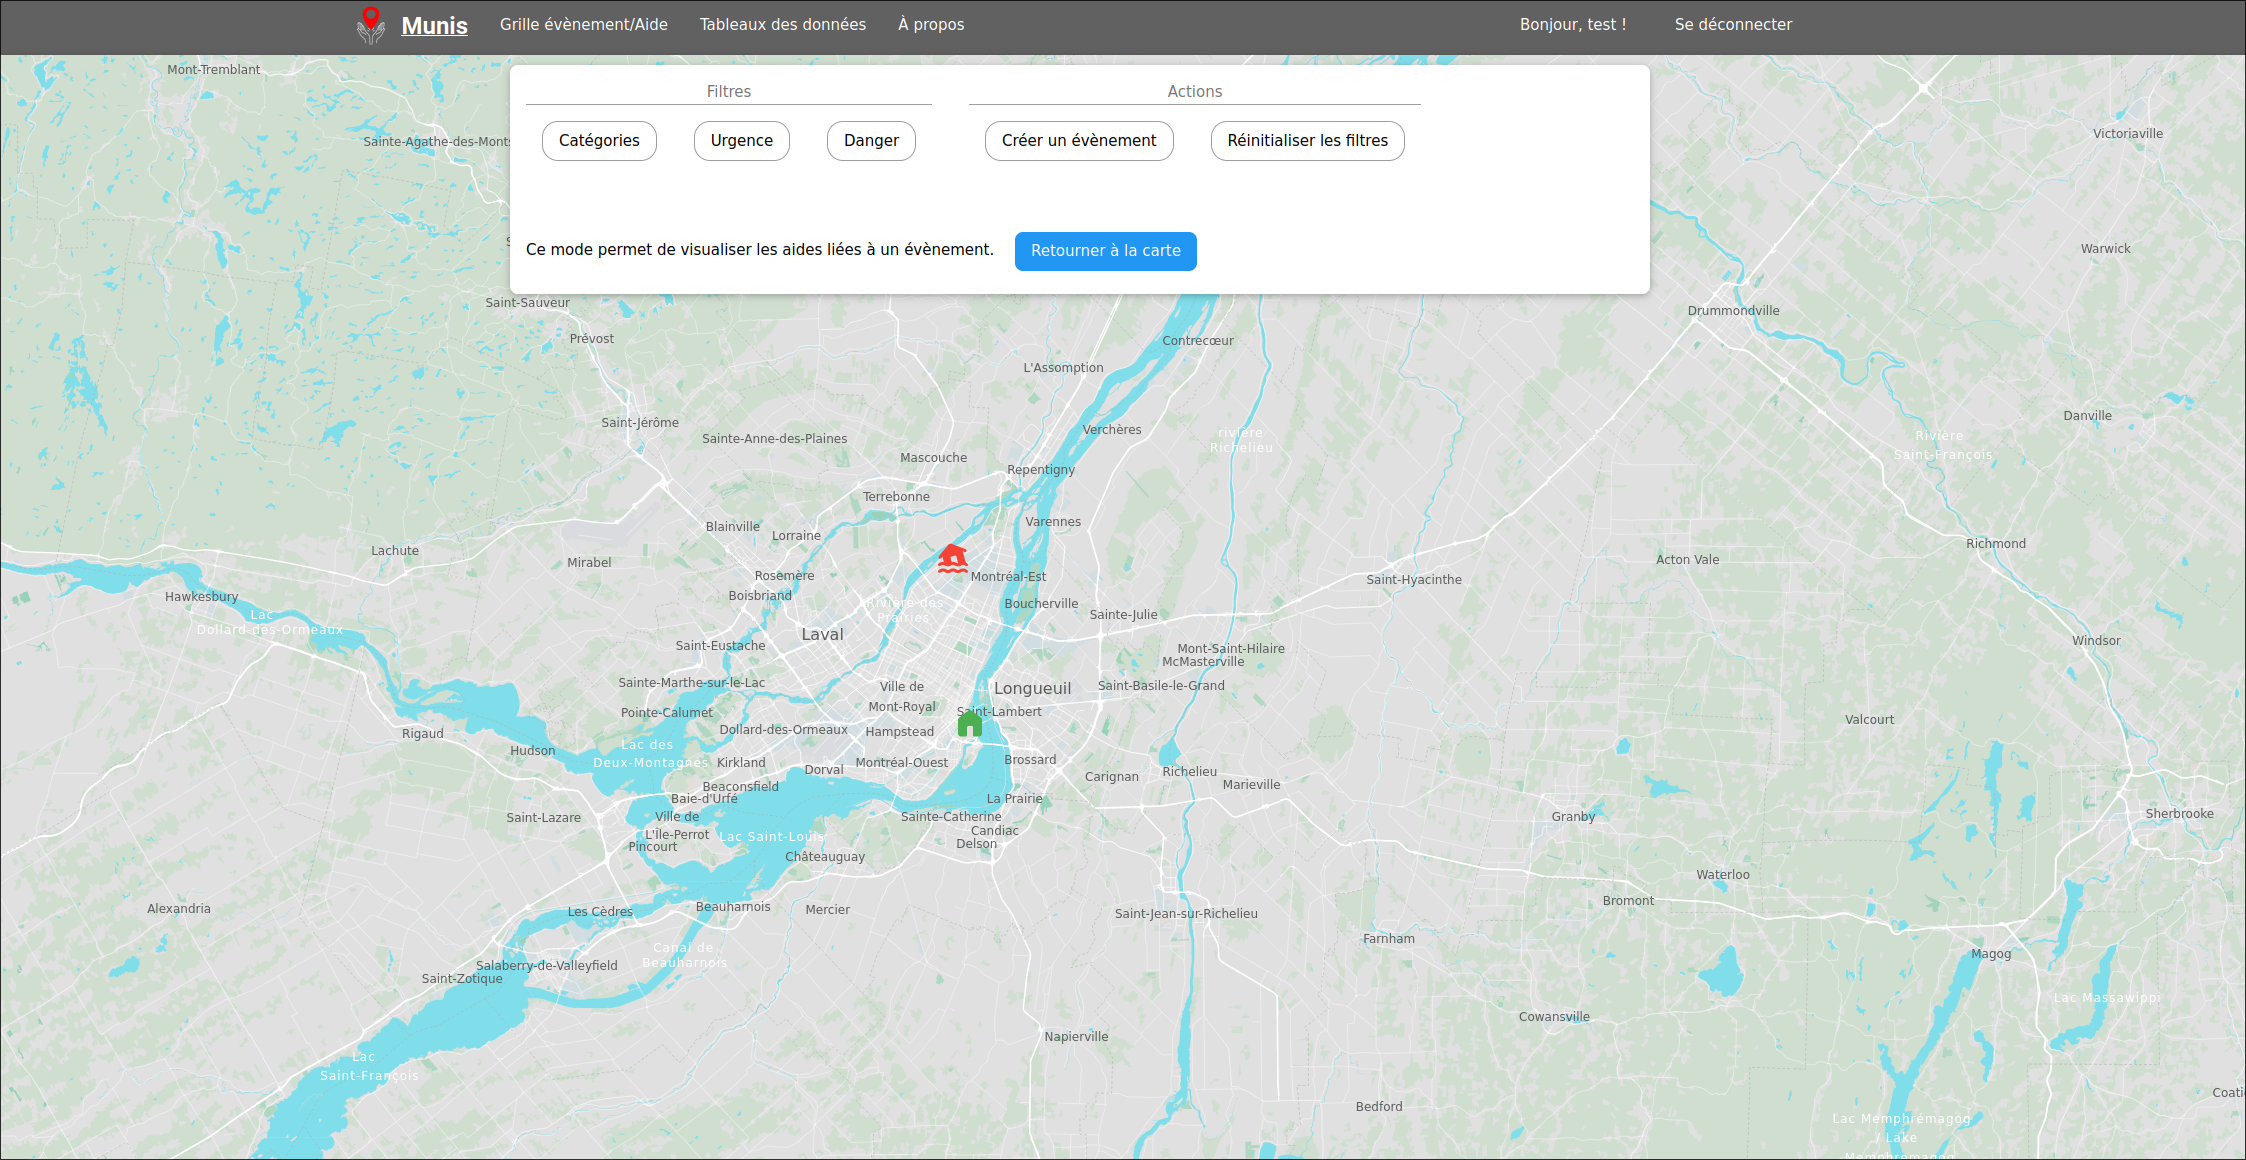Click the Sherbrooke label on map
The width and height of the screenshot is (2246, 1160).
point(2179,813)
